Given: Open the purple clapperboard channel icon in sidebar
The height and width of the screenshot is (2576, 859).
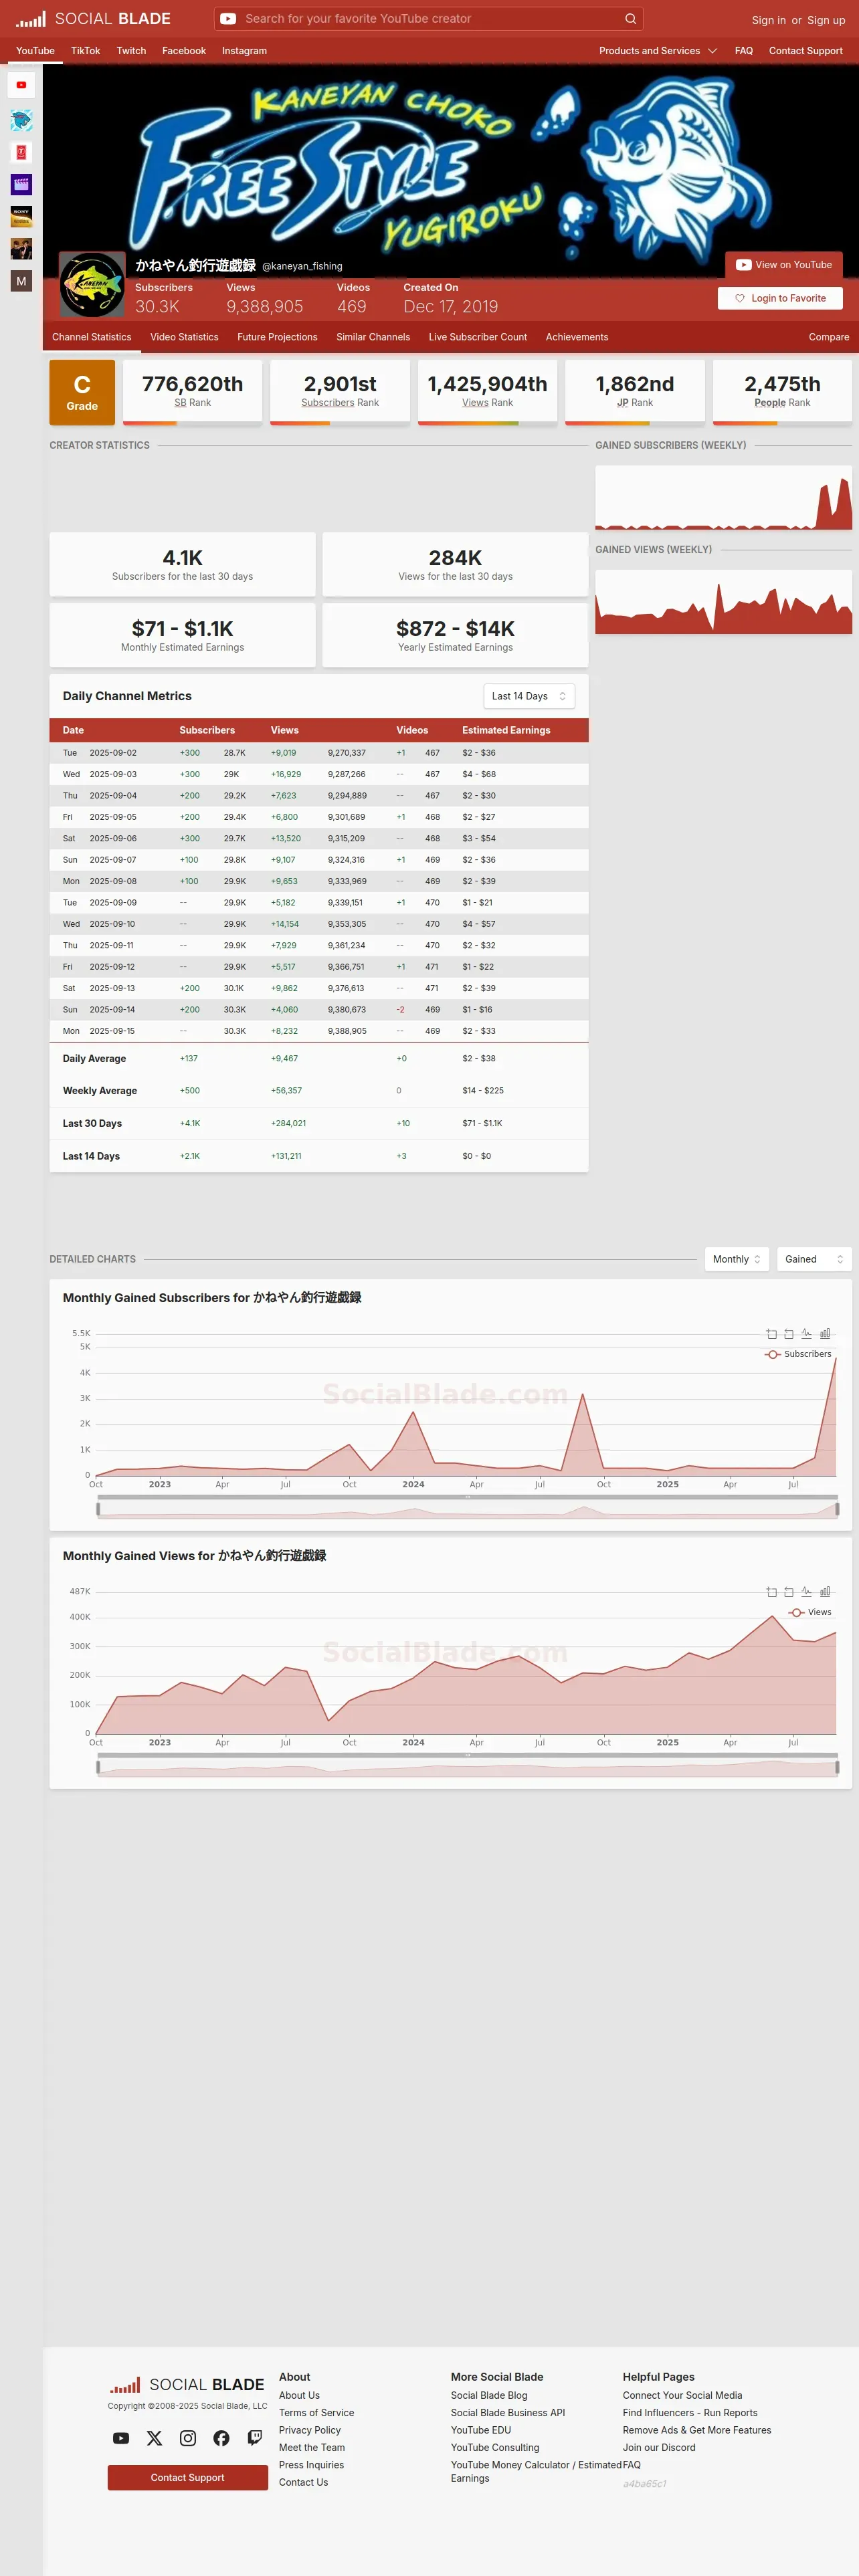Looking at the screenshot, I should click(x=21, y=184).
